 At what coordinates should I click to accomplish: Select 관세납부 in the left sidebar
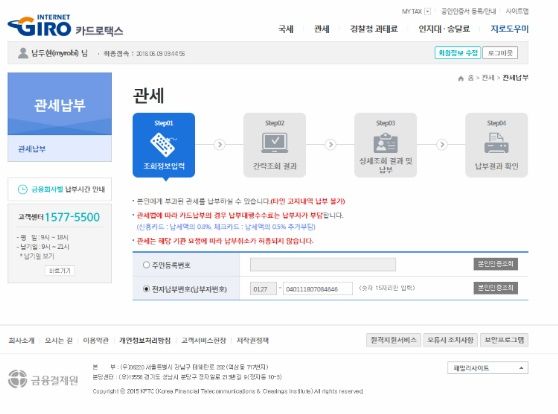[x=32, y=149]
